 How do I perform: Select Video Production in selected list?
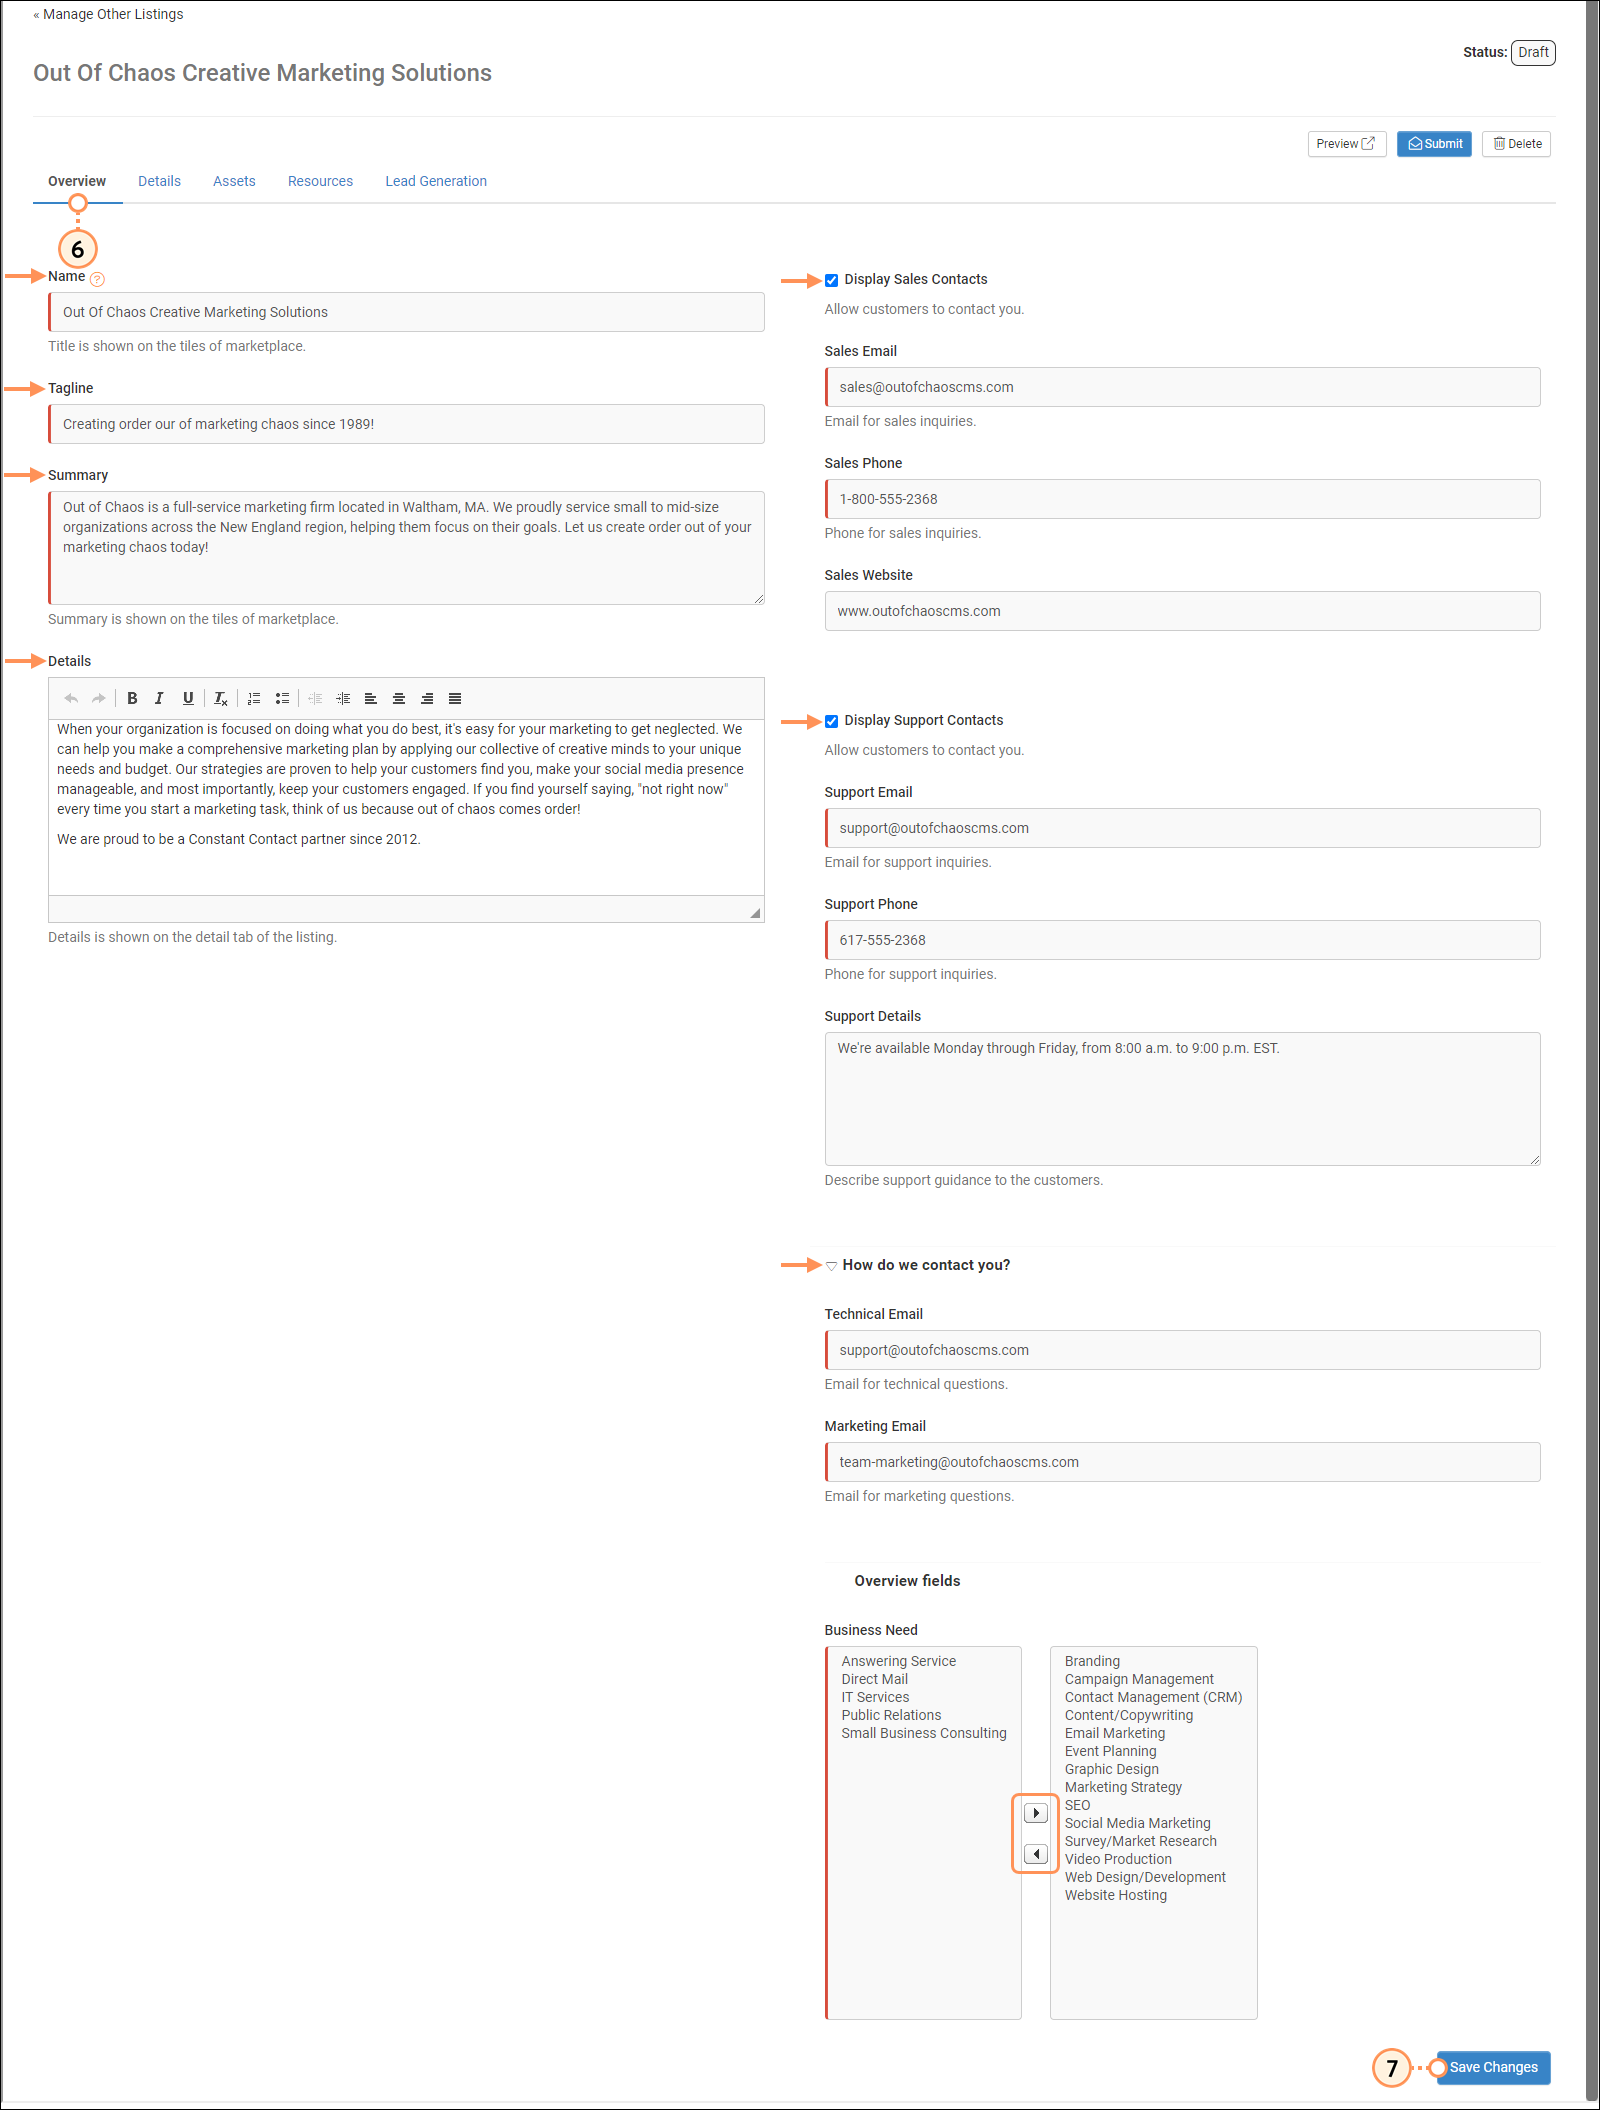tap(1118, 1859)
